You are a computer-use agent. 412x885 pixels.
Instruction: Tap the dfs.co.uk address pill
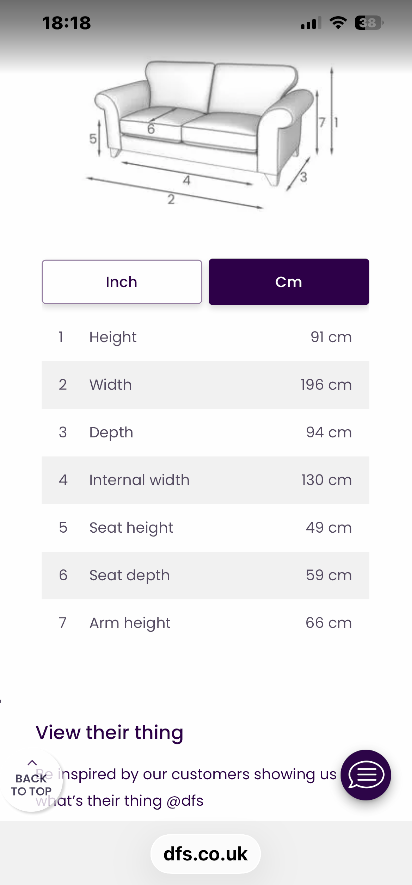[x=205, y=854]
